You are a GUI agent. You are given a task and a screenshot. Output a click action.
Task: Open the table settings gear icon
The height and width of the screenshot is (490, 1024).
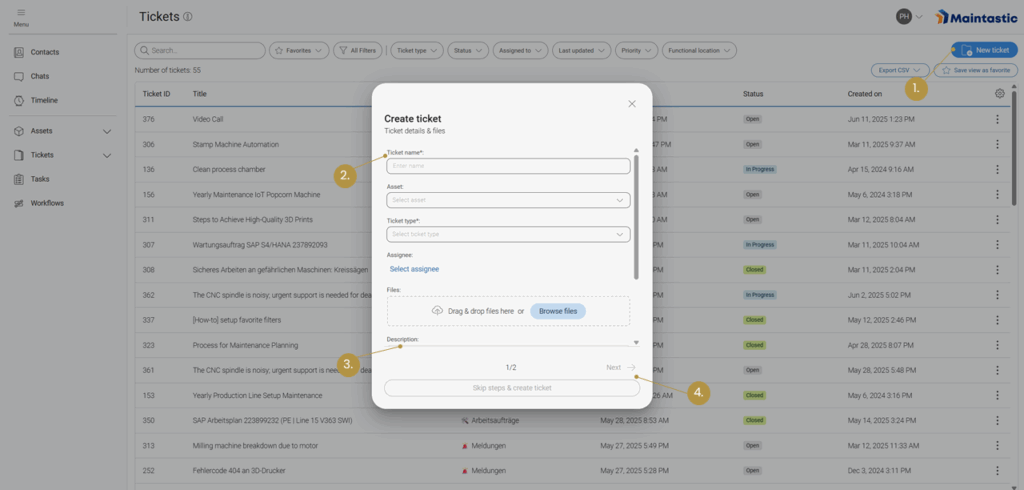point(999,94)
